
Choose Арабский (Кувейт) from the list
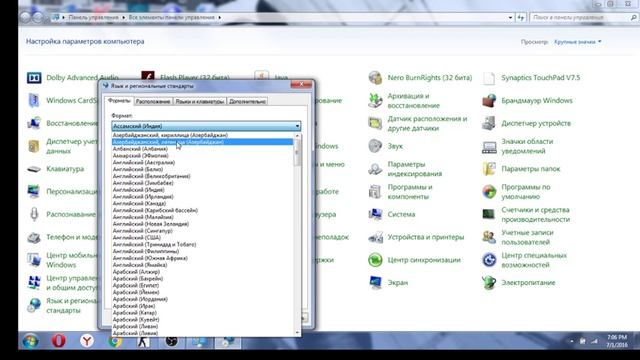202,320
